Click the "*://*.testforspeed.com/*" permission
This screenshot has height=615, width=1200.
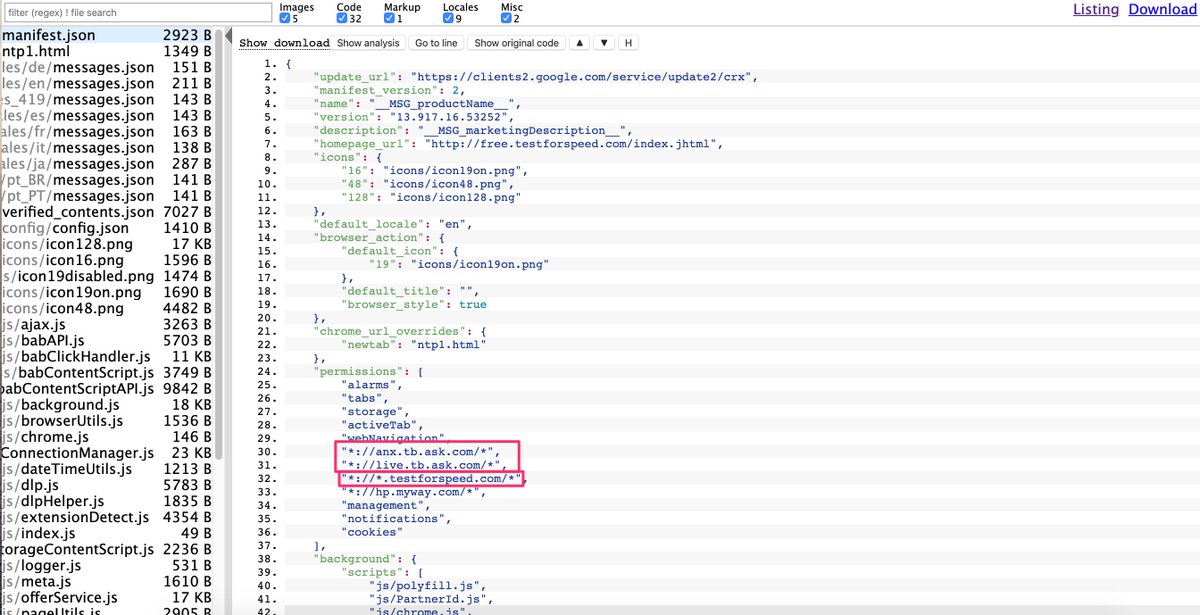pyautogui.click(x=432, y=478)
